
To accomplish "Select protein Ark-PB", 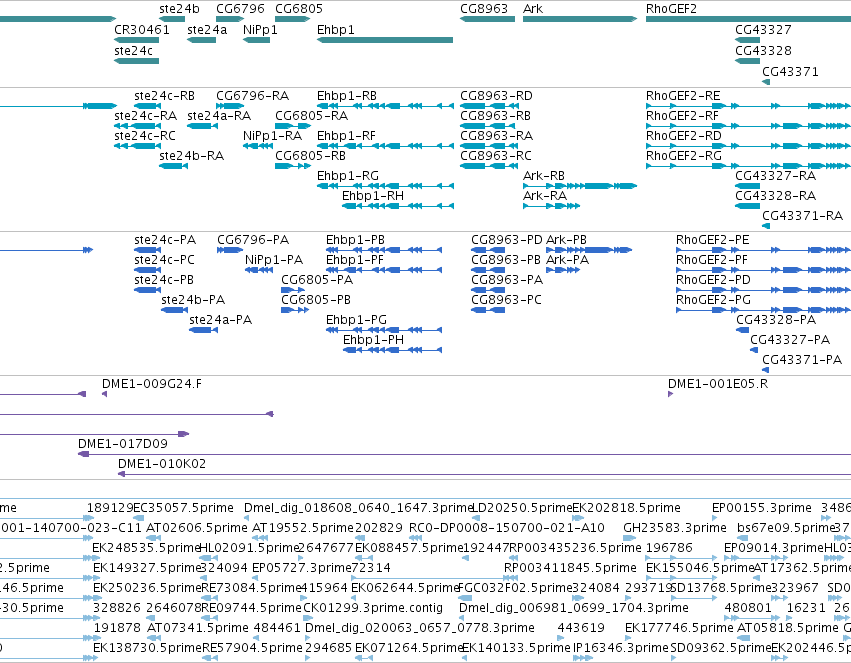I will (x=589, y=250).
